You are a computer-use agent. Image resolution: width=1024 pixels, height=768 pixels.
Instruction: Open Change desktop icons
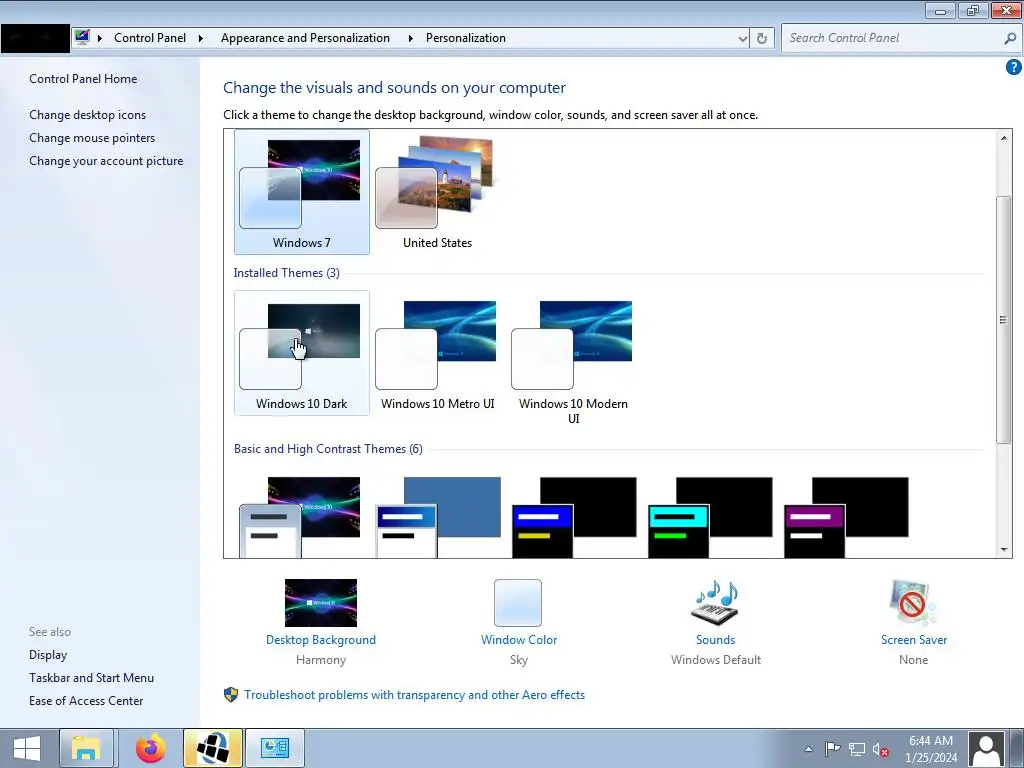[x=88, y=115]
